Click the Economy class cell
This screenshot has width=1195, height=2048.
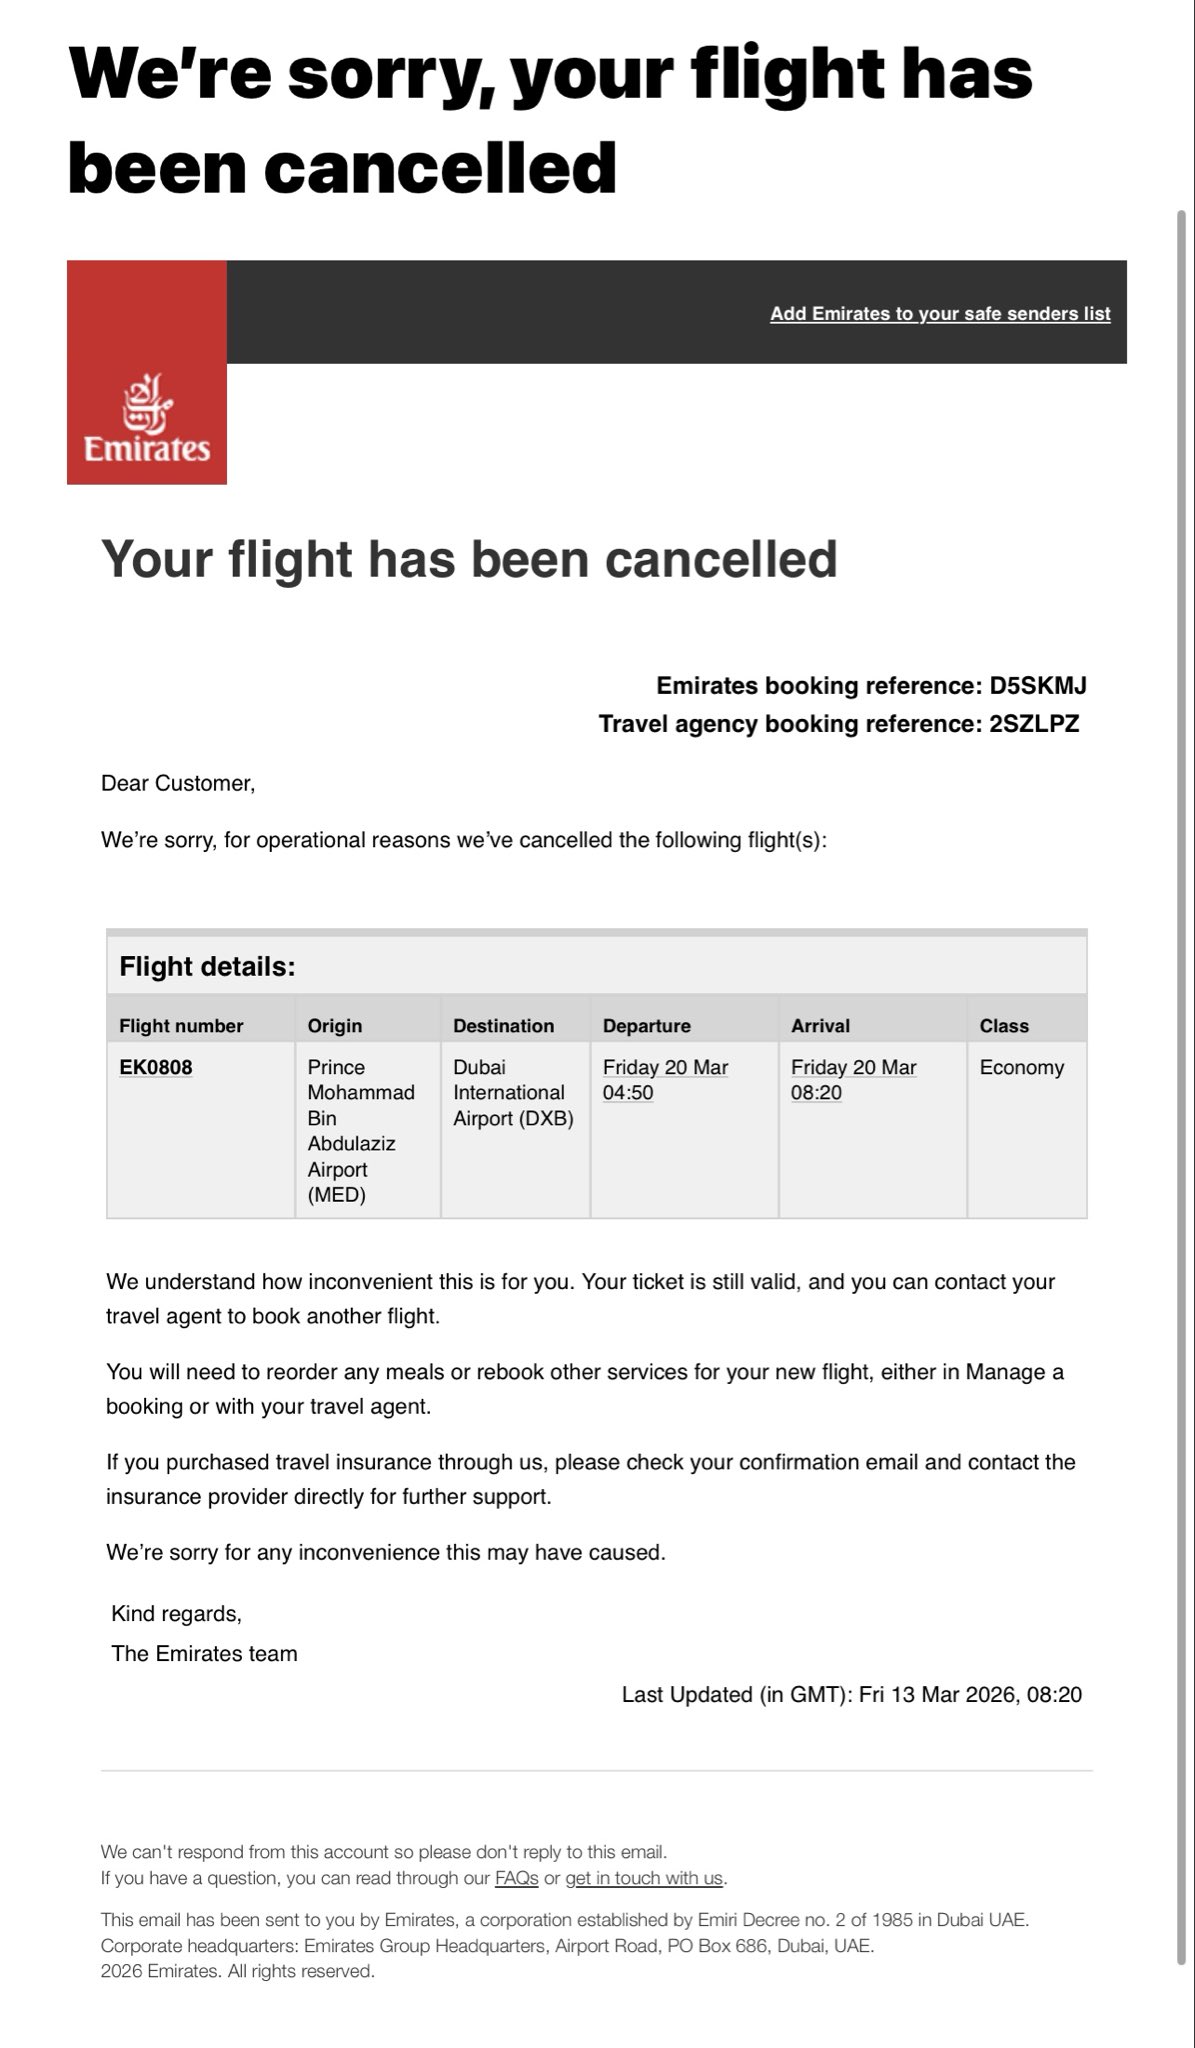1021,1067
